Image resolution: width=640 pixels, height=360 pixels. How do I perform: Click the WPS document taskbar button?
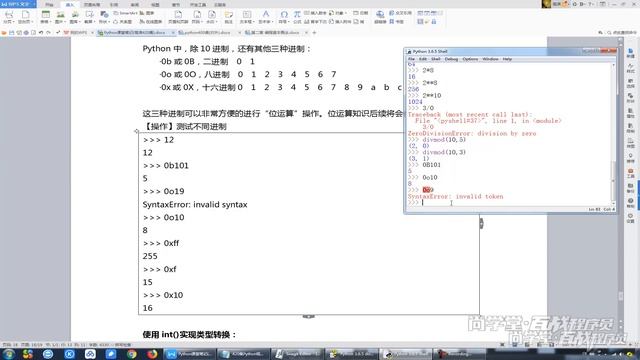(x=189, y=354)
